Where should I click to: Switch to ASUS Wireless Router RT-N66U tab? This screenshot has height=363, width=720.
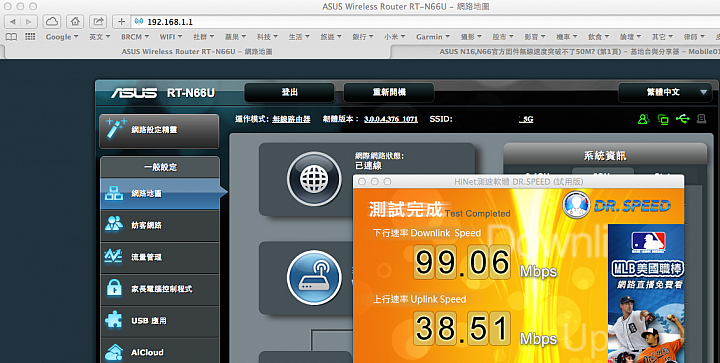(197, 51)
